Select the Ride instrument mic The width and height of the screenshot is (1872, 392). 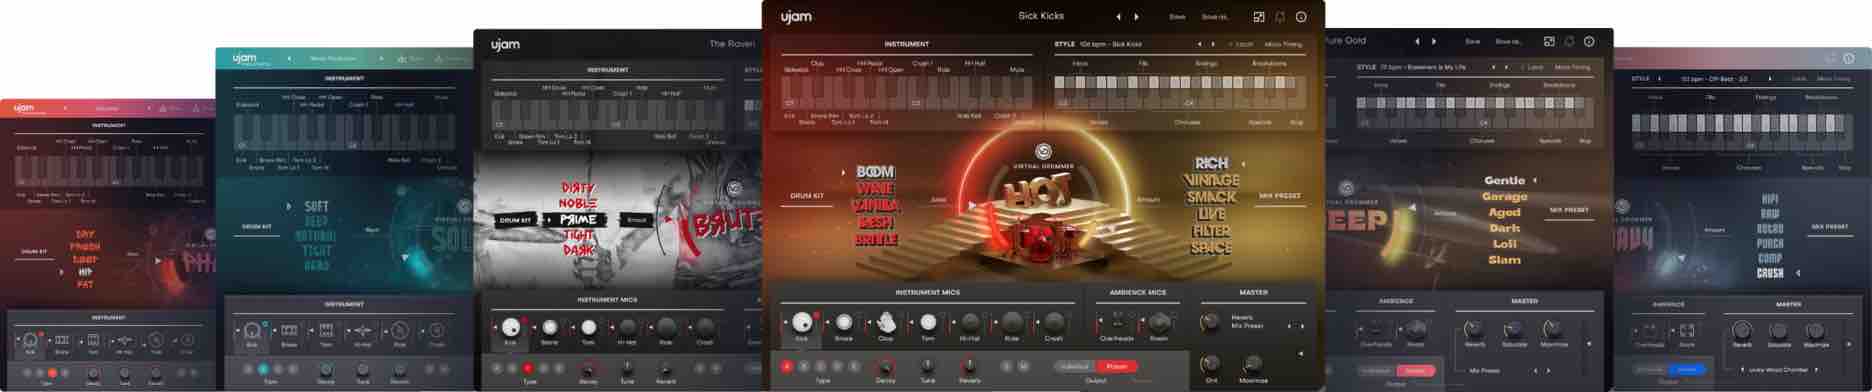[x=1012, y=322]
